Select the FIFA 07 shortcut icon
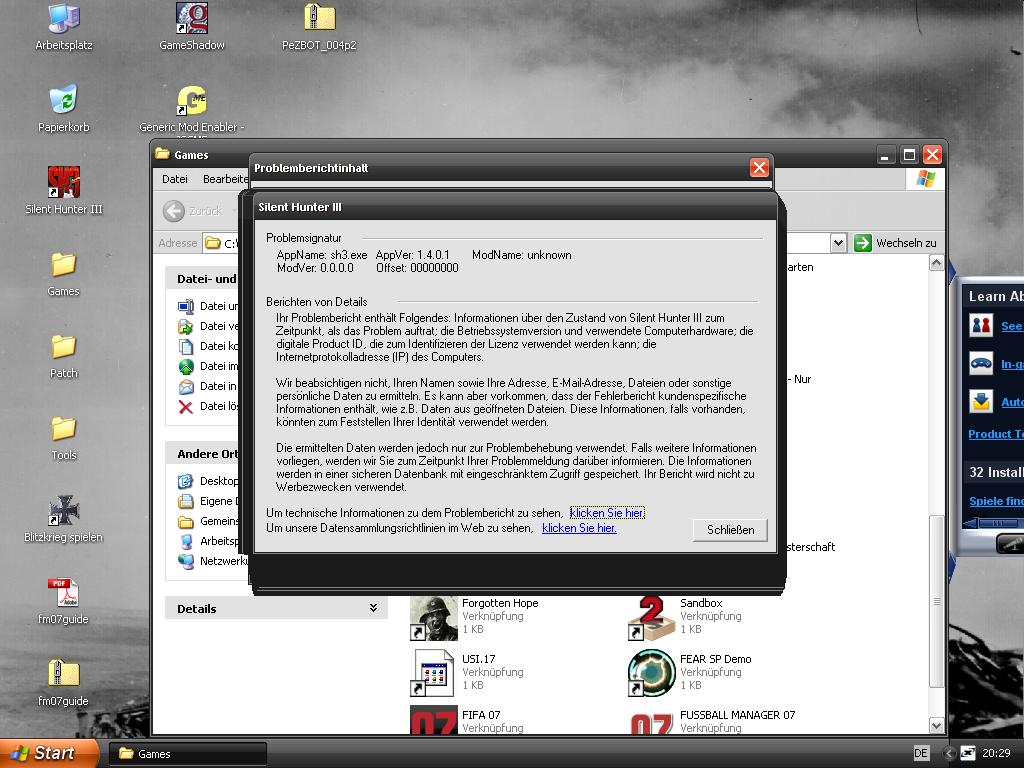 pyautogui.click(x=434, y=720)
